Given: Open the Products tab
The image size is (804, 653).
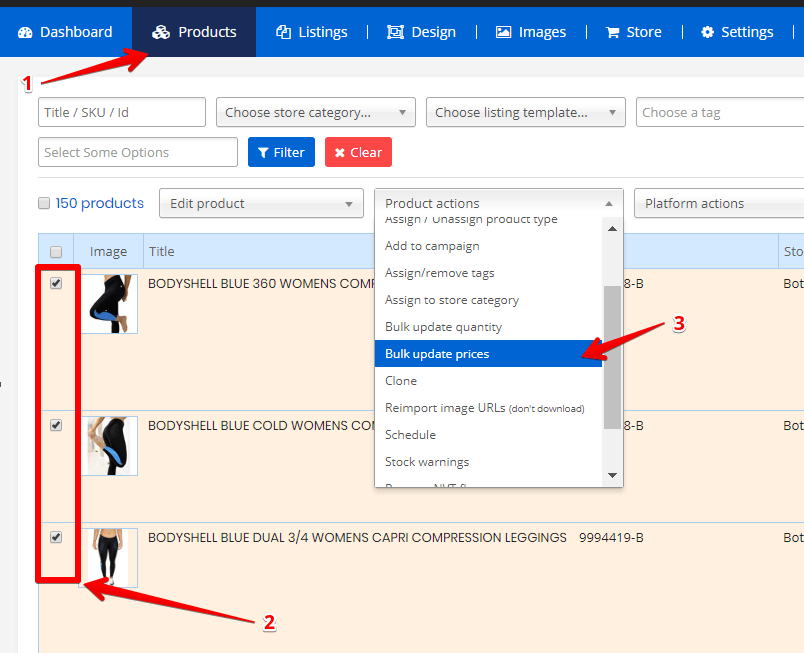Looking at the screenshot, I should pos(194,32).
